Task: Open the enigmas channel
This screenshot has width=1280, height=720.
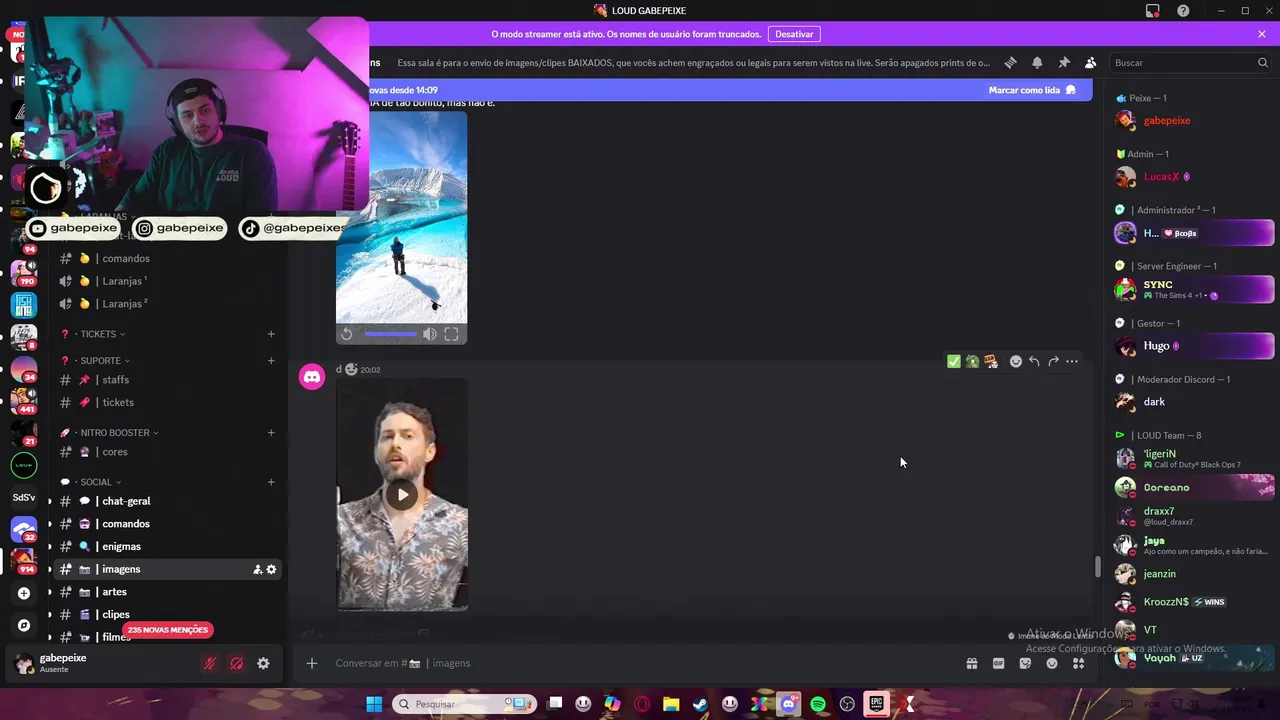Action: tap(167, 547)
